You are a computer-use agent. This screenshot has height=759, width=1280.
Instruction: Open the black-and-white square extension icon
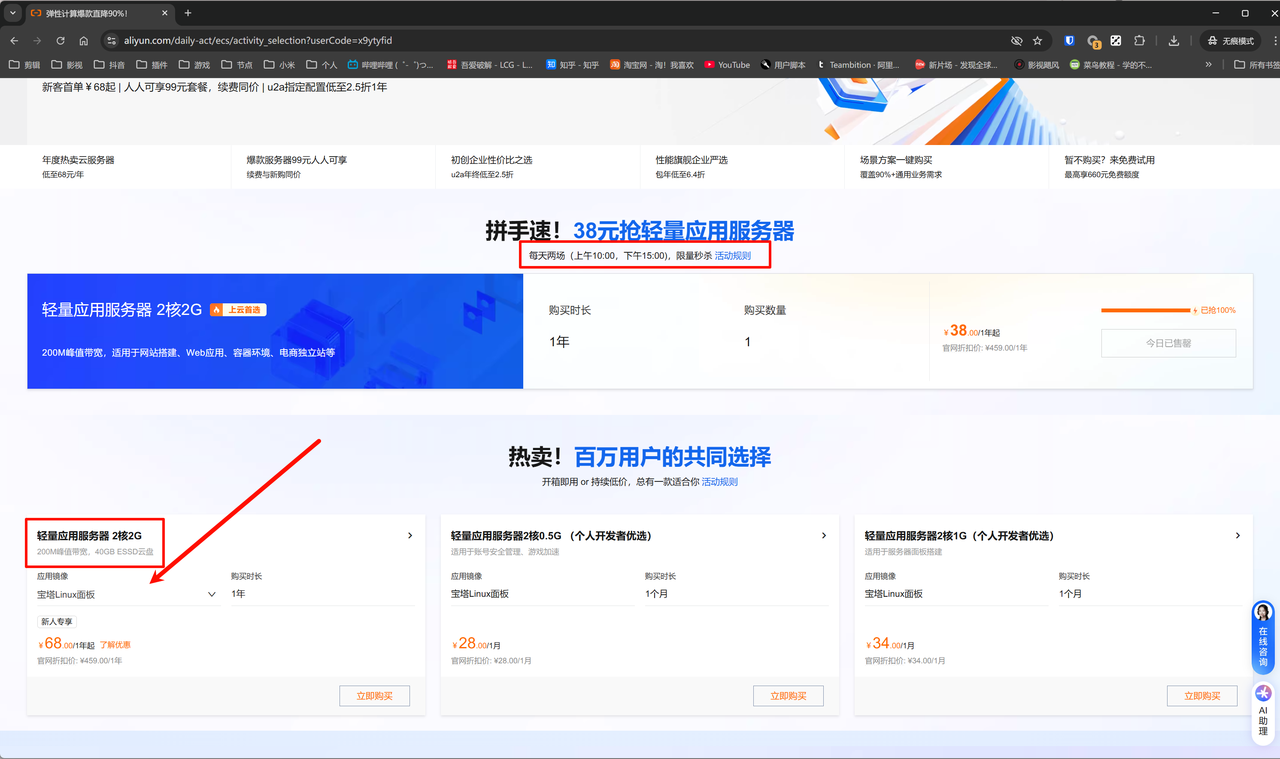pos(1116,41)
